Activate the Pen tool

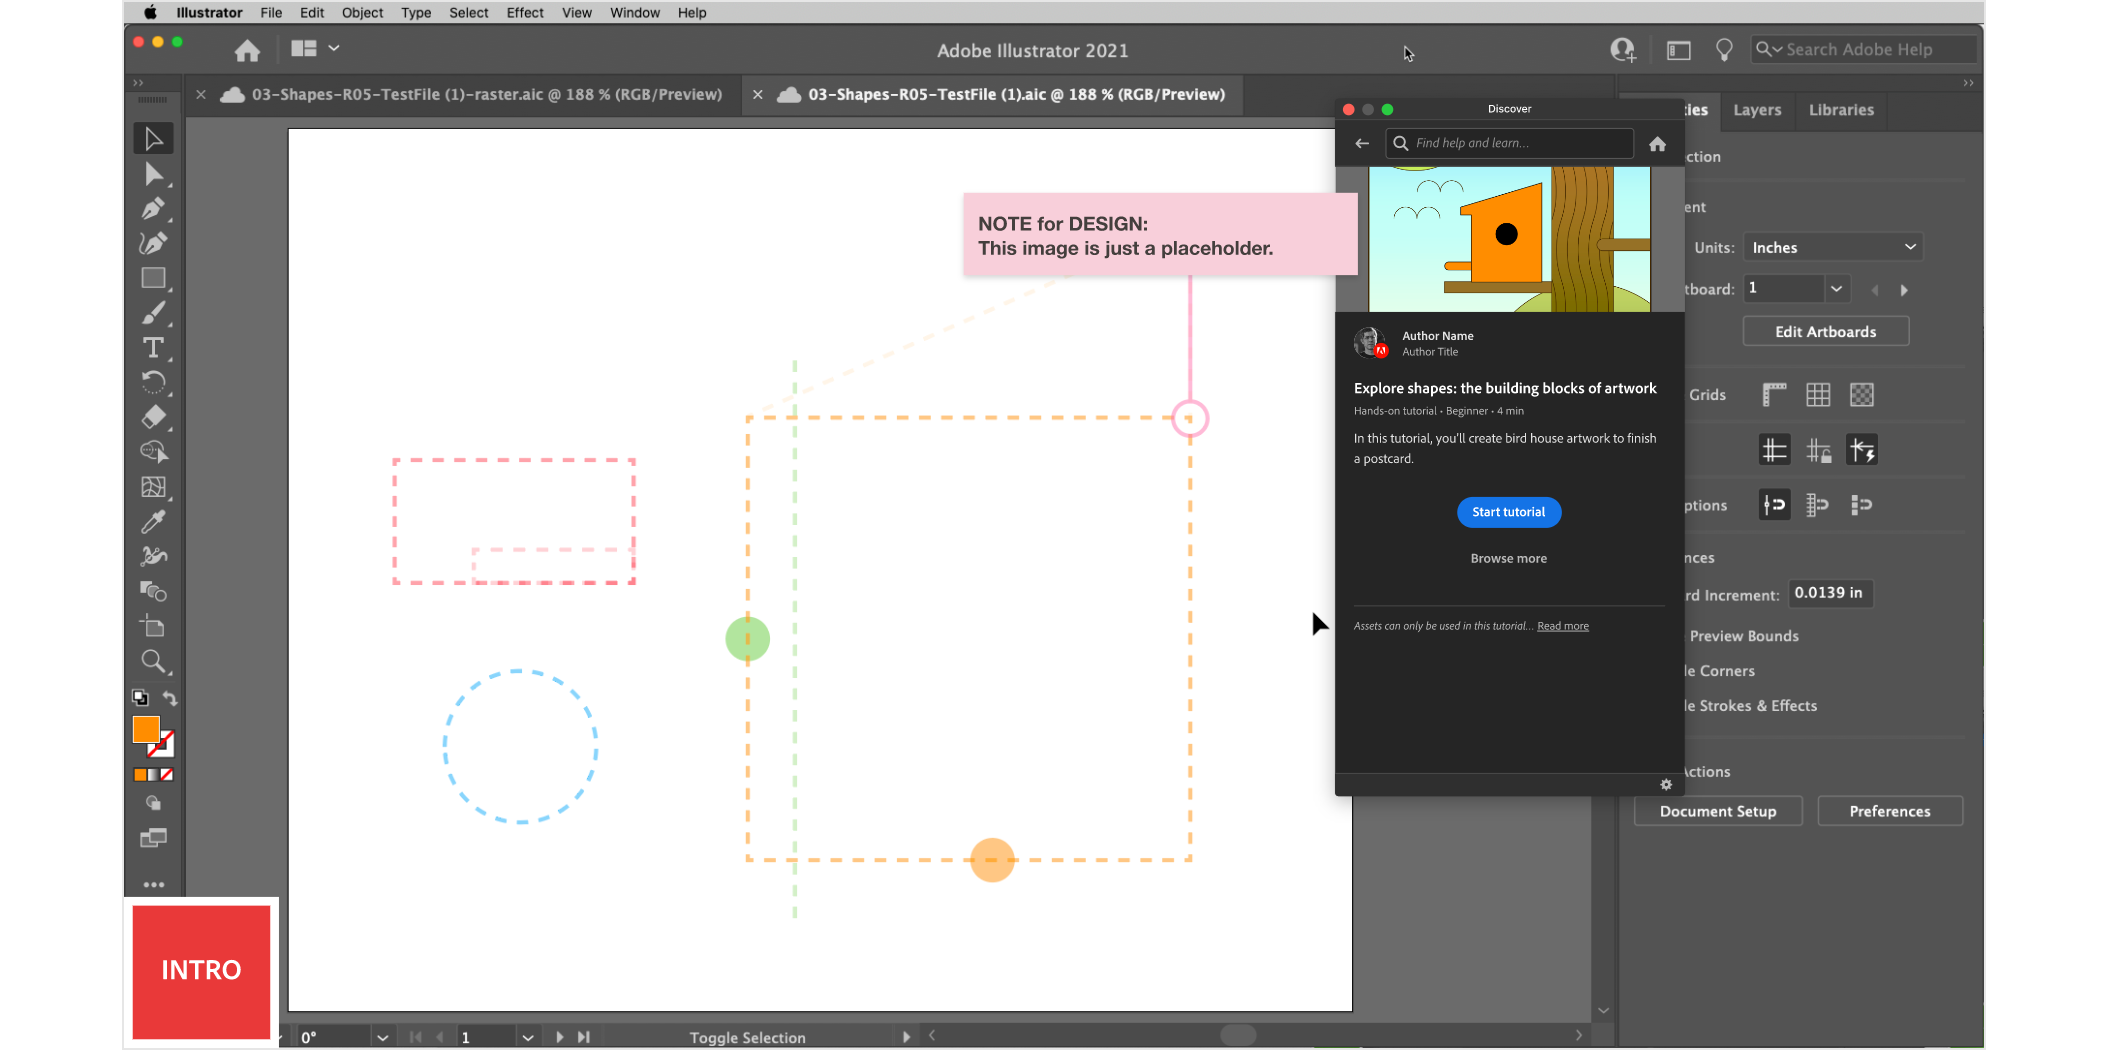[154, 210]
